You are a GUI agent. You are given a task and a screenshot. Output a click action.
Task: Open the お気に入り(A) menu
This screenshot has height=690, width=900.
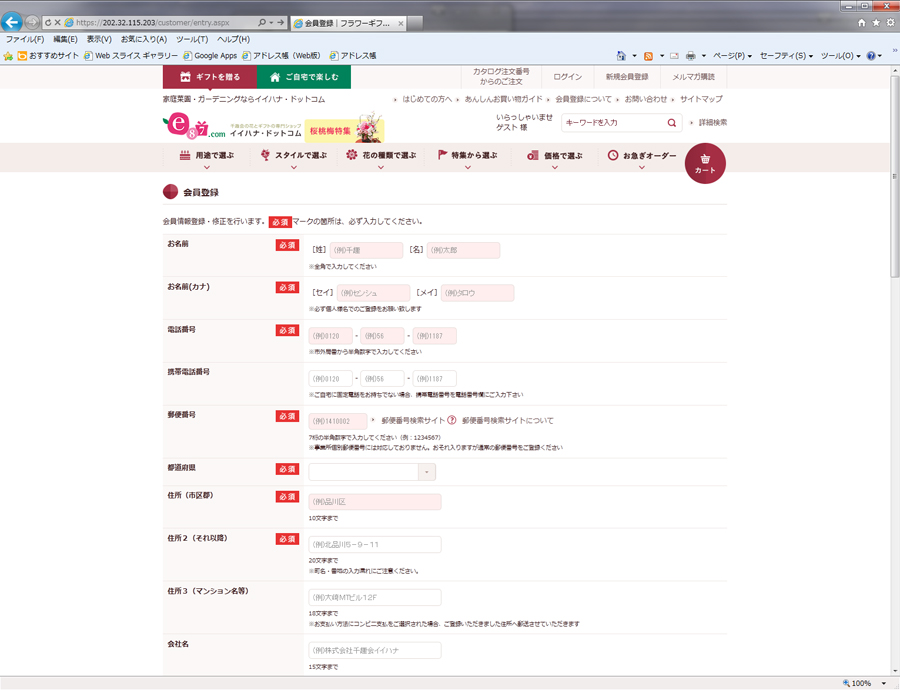pyautogui.click(x=143, y=39)
